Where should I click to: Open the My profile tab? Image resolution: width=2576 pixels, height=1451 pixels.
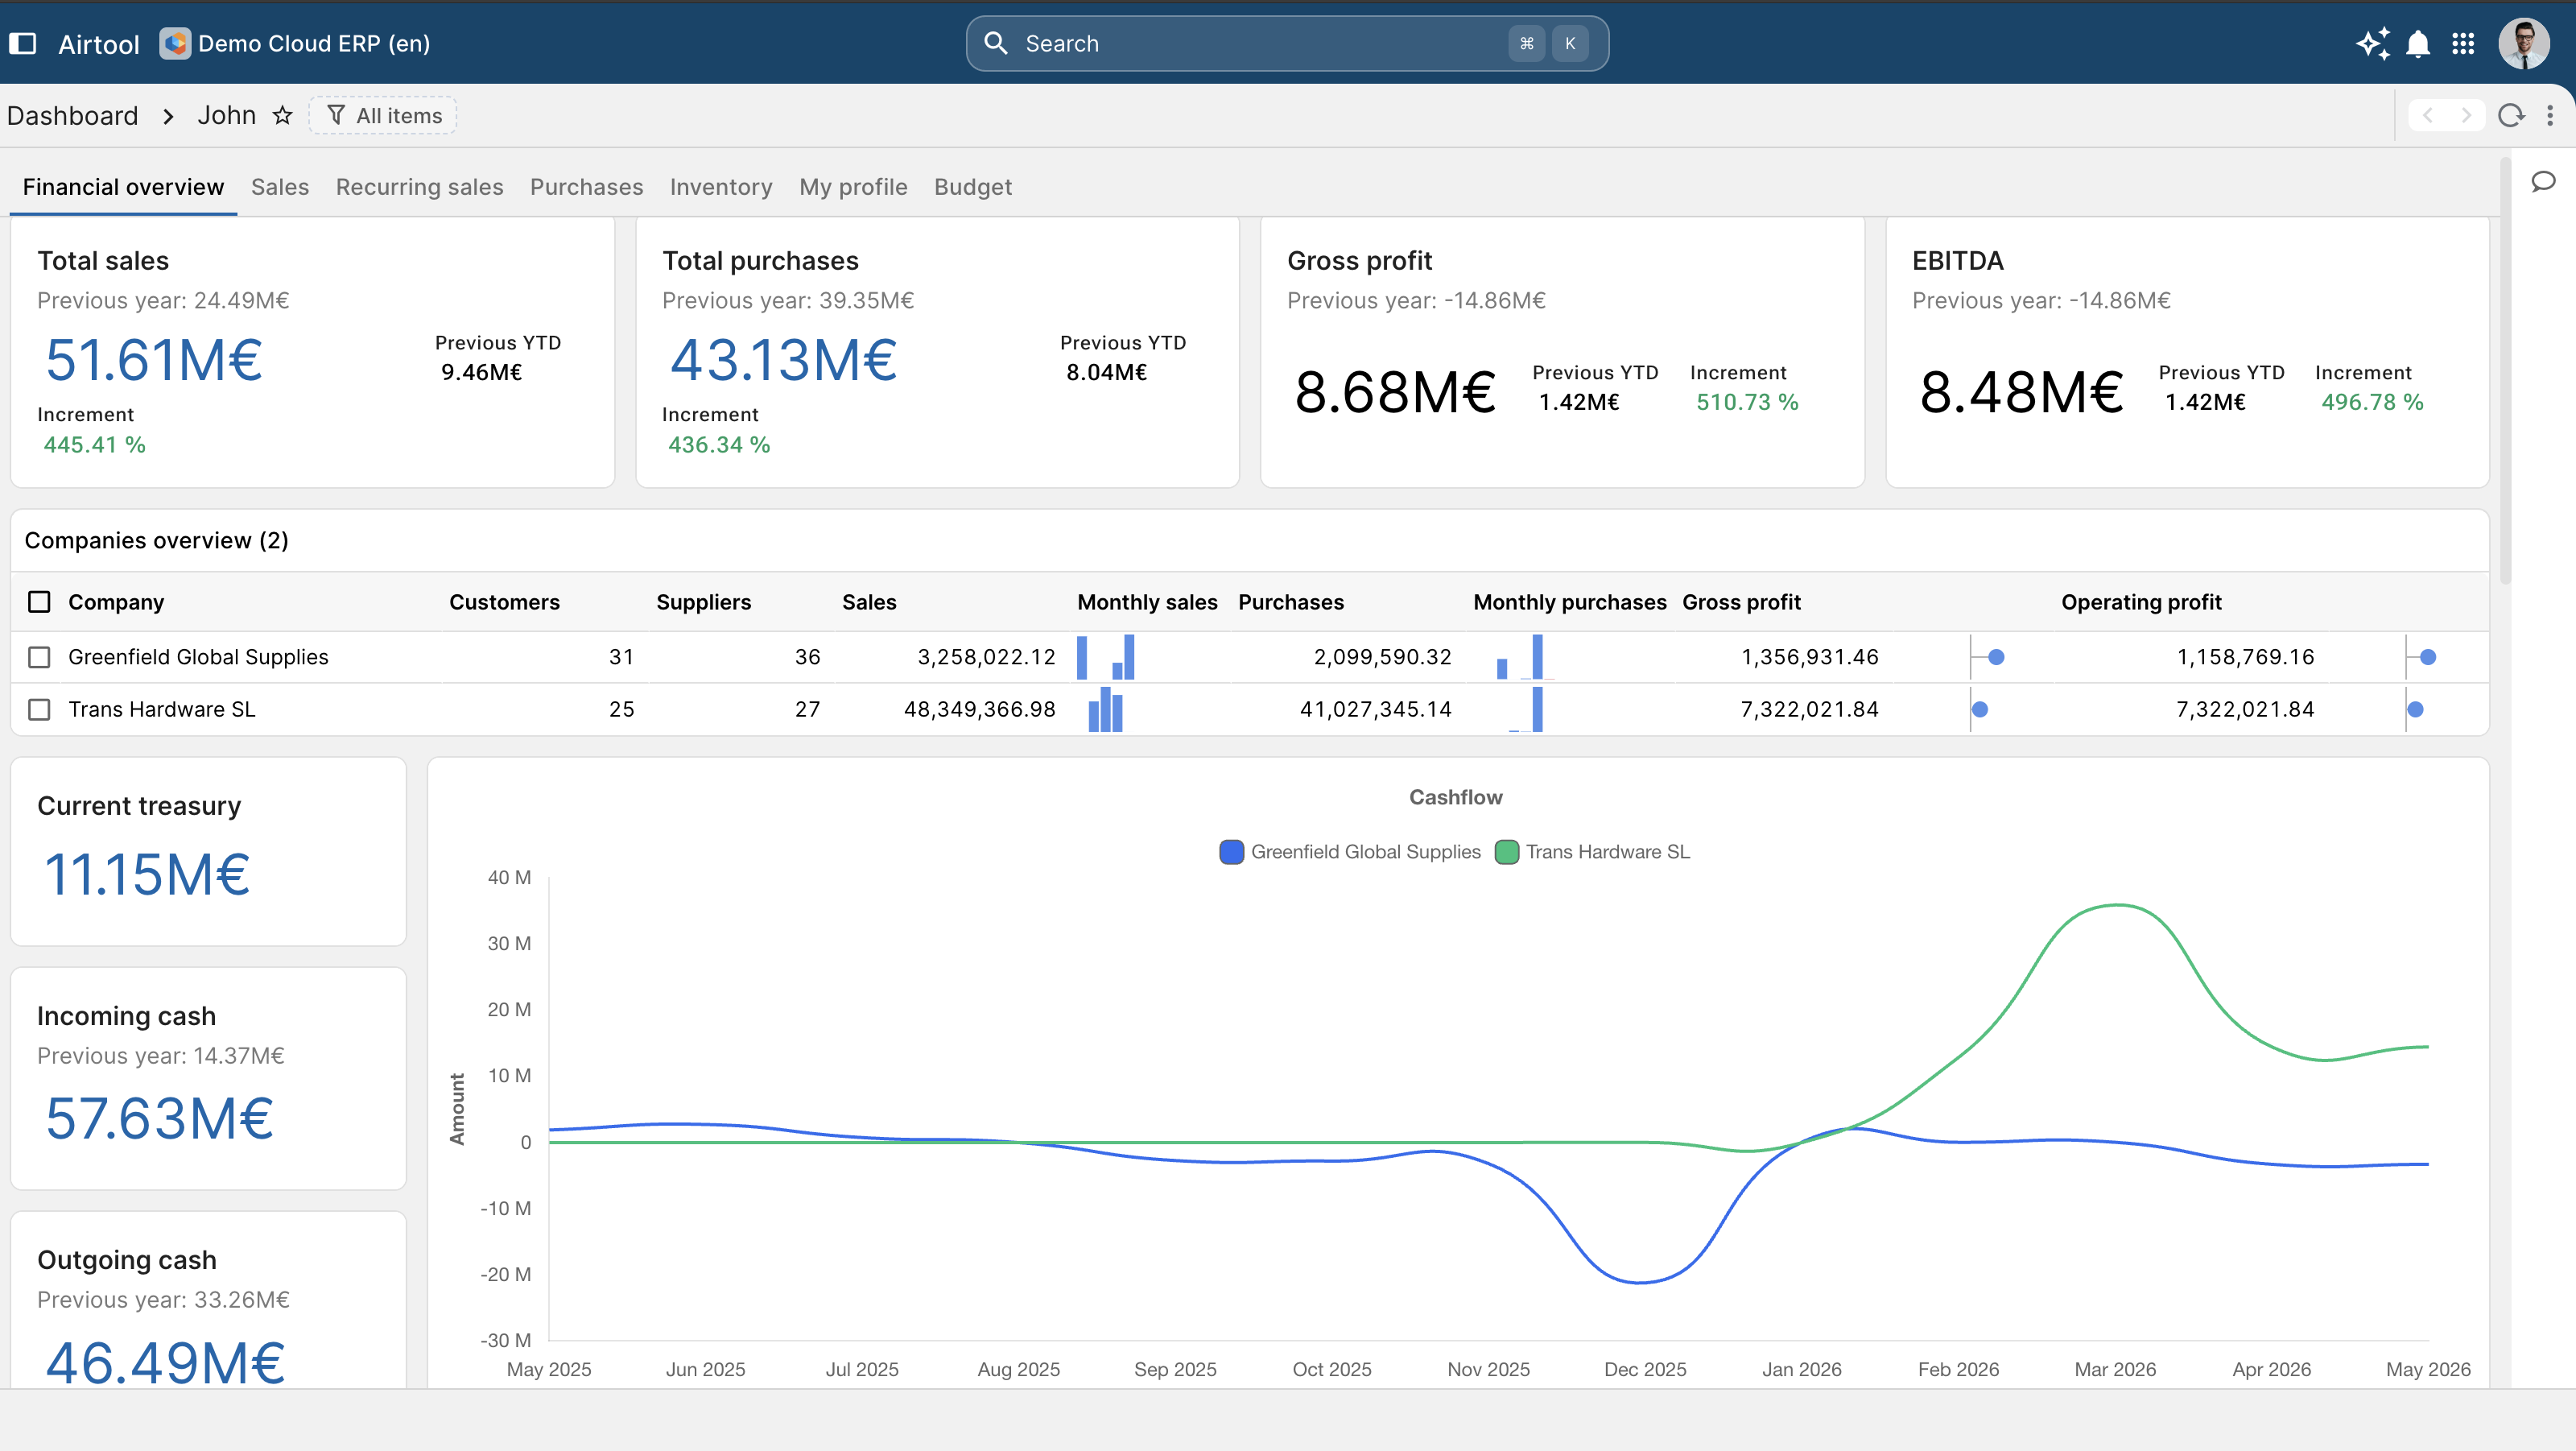(x=853, y=187)
